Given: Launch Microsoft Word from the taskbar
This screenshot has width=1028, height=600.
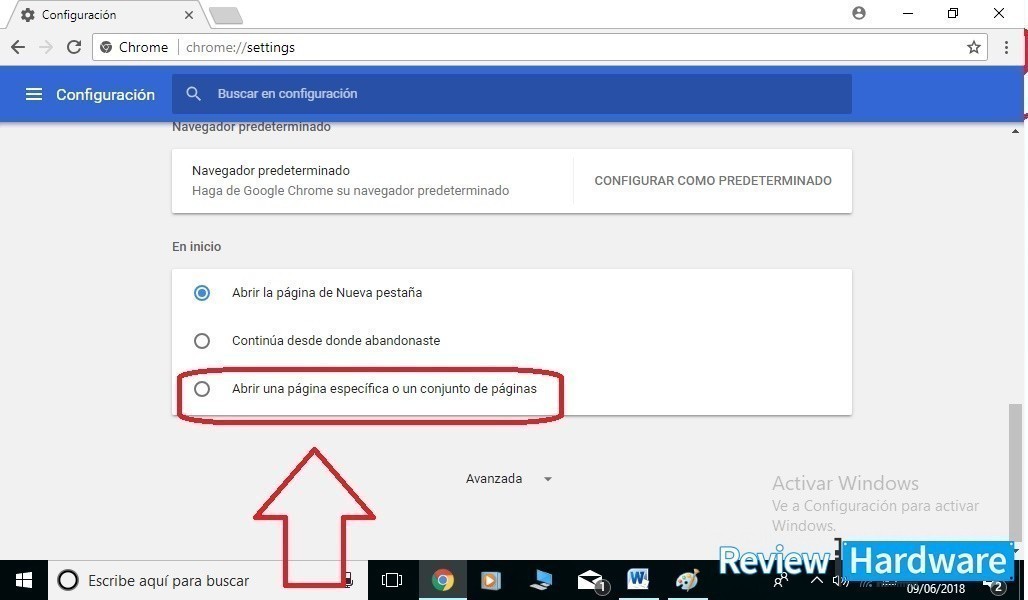Looking at the screenshot, I should tap(638, 580).
